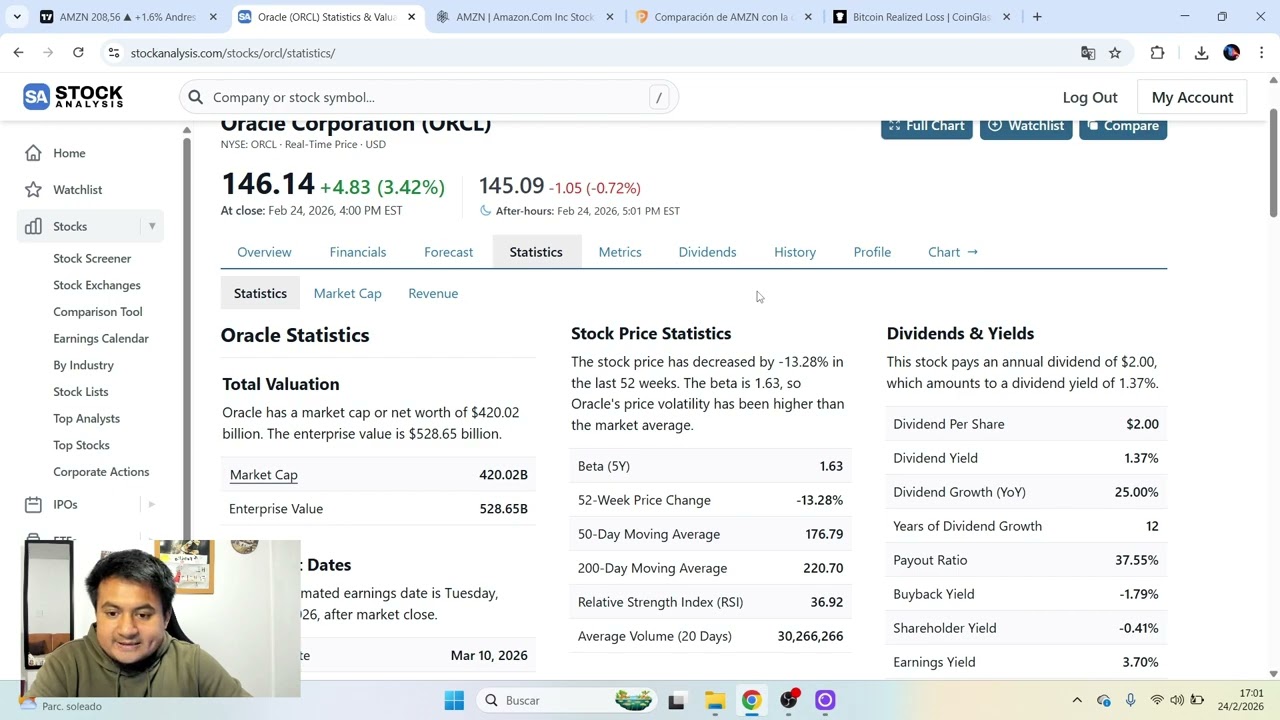Screen dimensions: 1280x720
Task: Open Earnings Calendar in sidebar
Action: [101, 338]
